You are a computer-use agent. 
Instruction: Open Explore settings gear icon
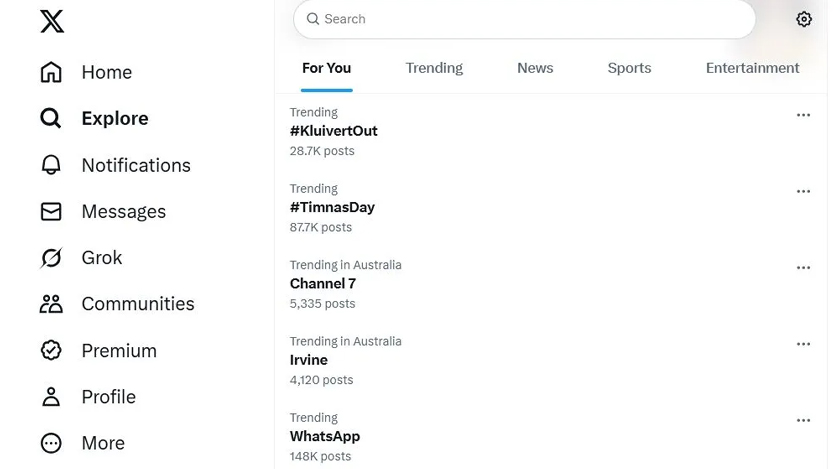click(x=803, y=19)
